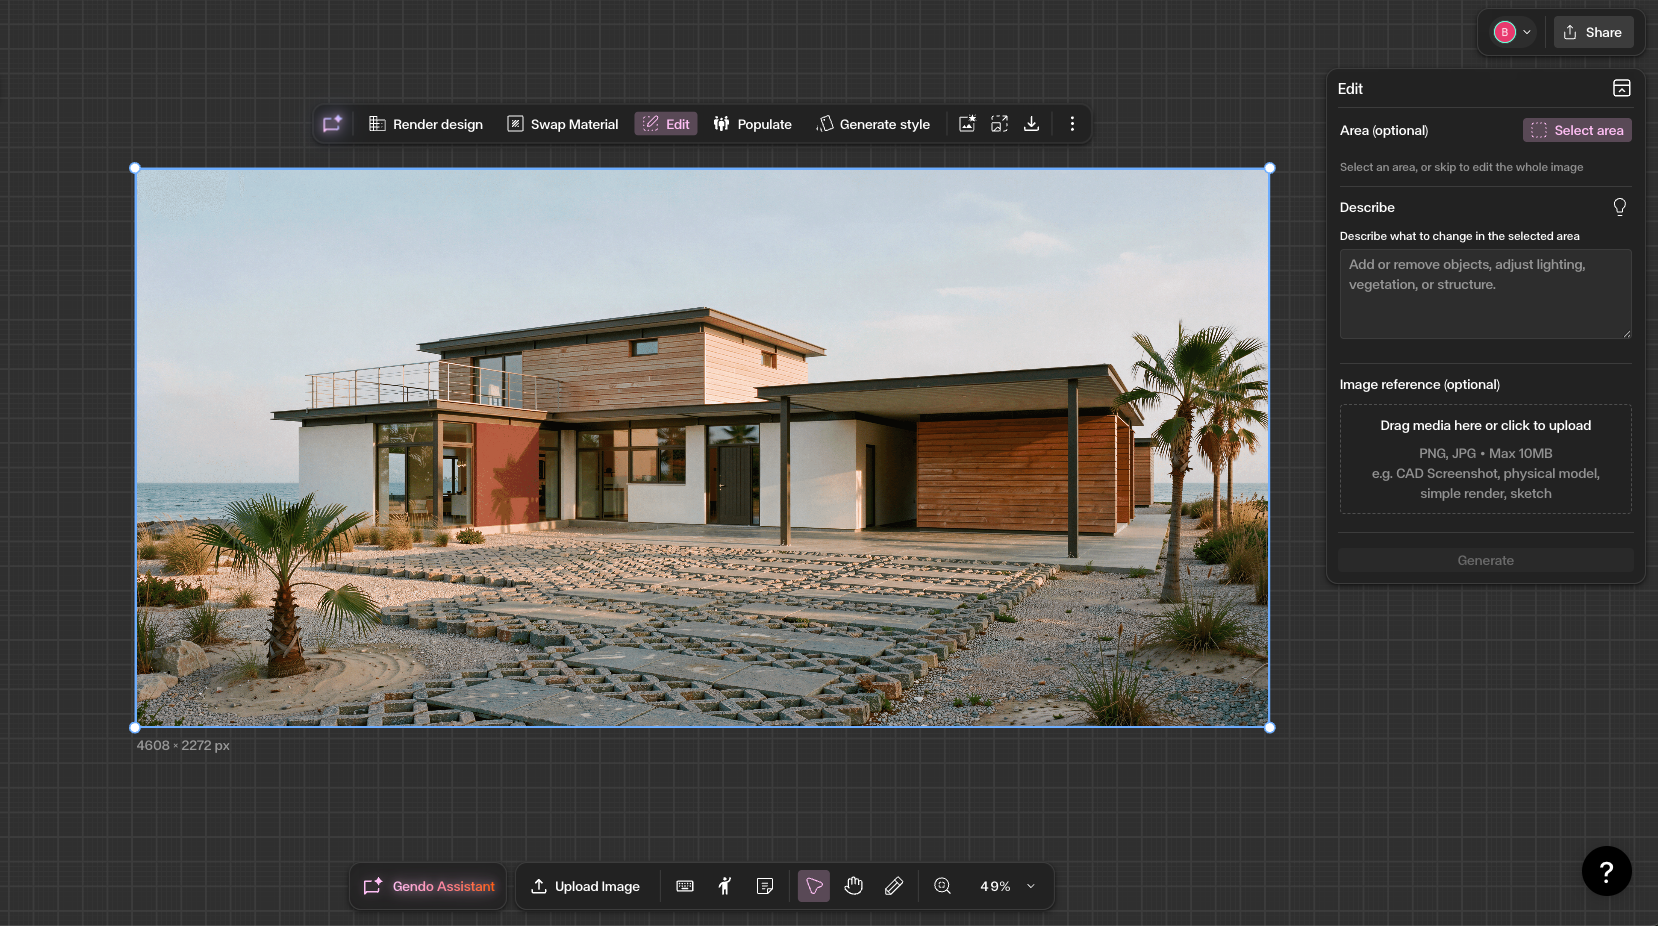Click Upload Image button
The height and width of the screenshot is (926, 1658).
coord(585,886)
